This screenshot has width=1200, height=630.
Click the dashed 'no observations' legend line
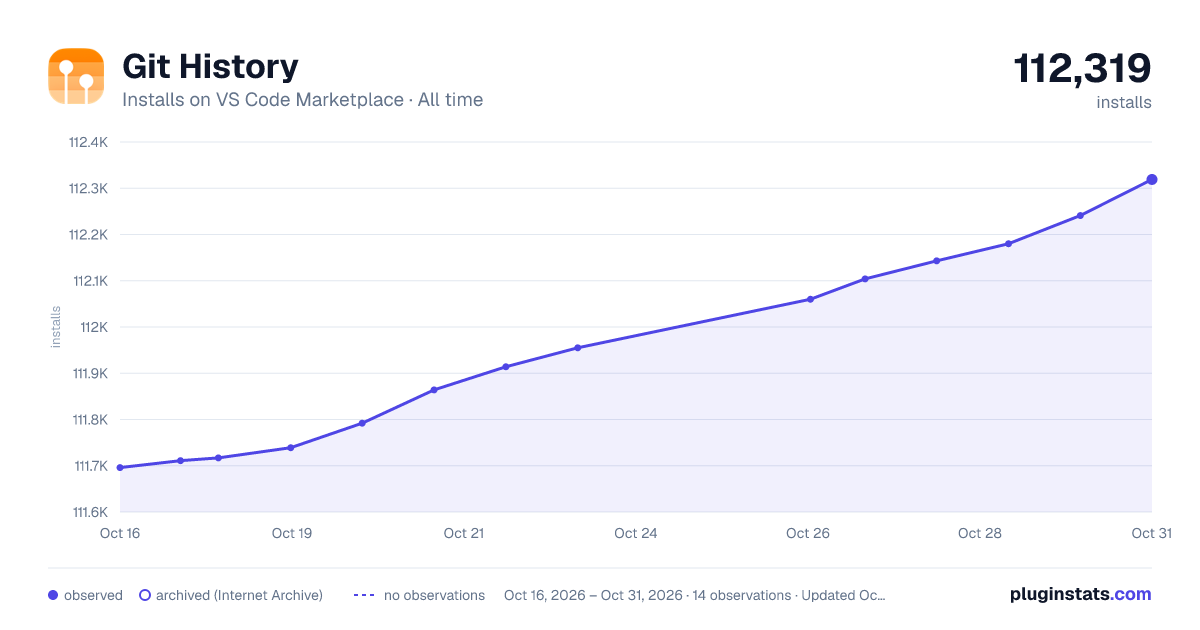tap(364, 595)
